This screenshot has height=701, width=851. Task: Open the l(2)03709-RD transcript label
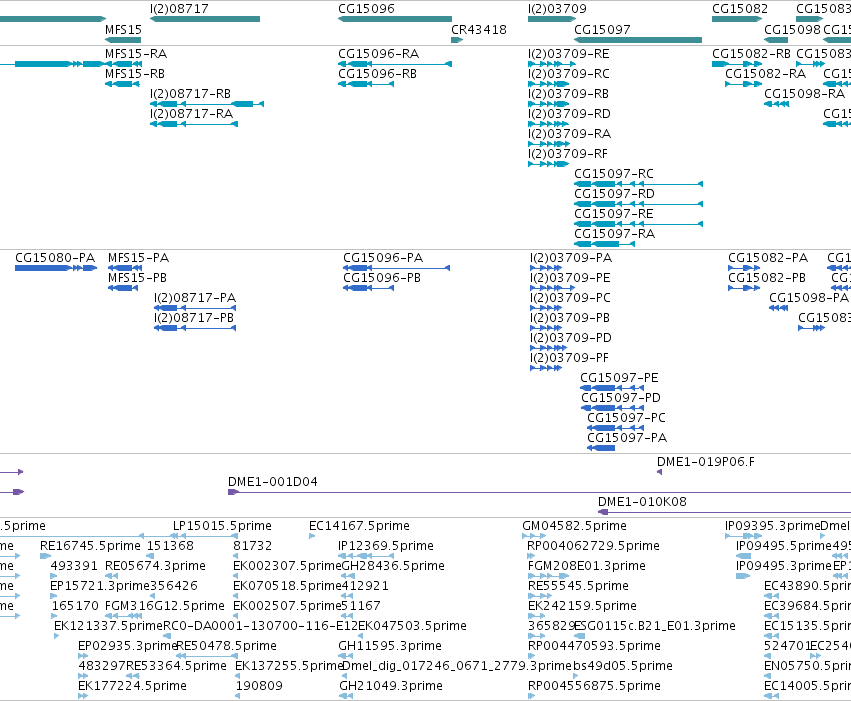coord(569,114)
